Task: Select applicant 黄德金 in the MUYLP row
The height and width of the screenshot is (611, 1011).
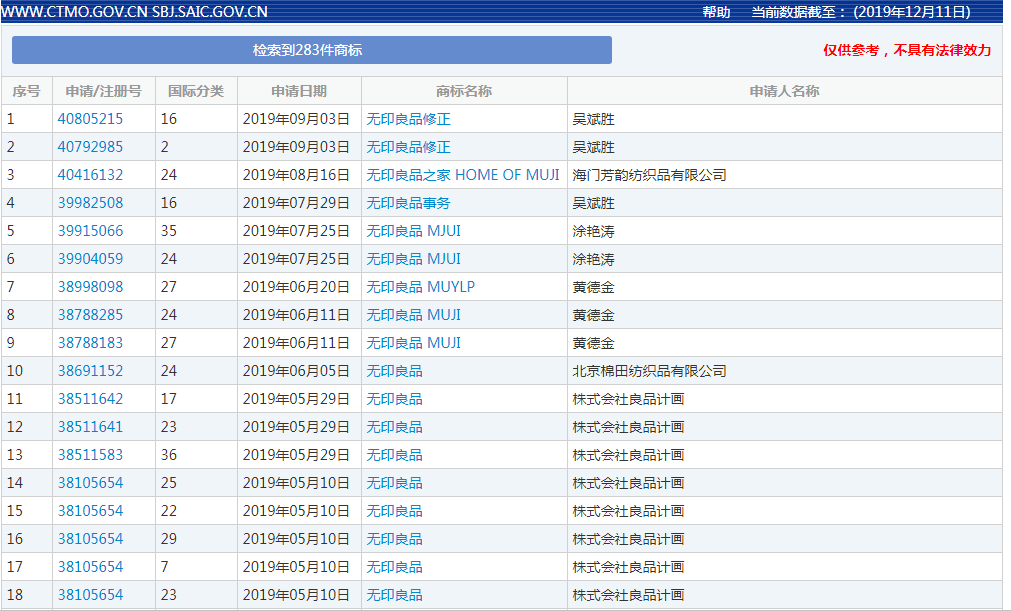Action: (593, 287)
